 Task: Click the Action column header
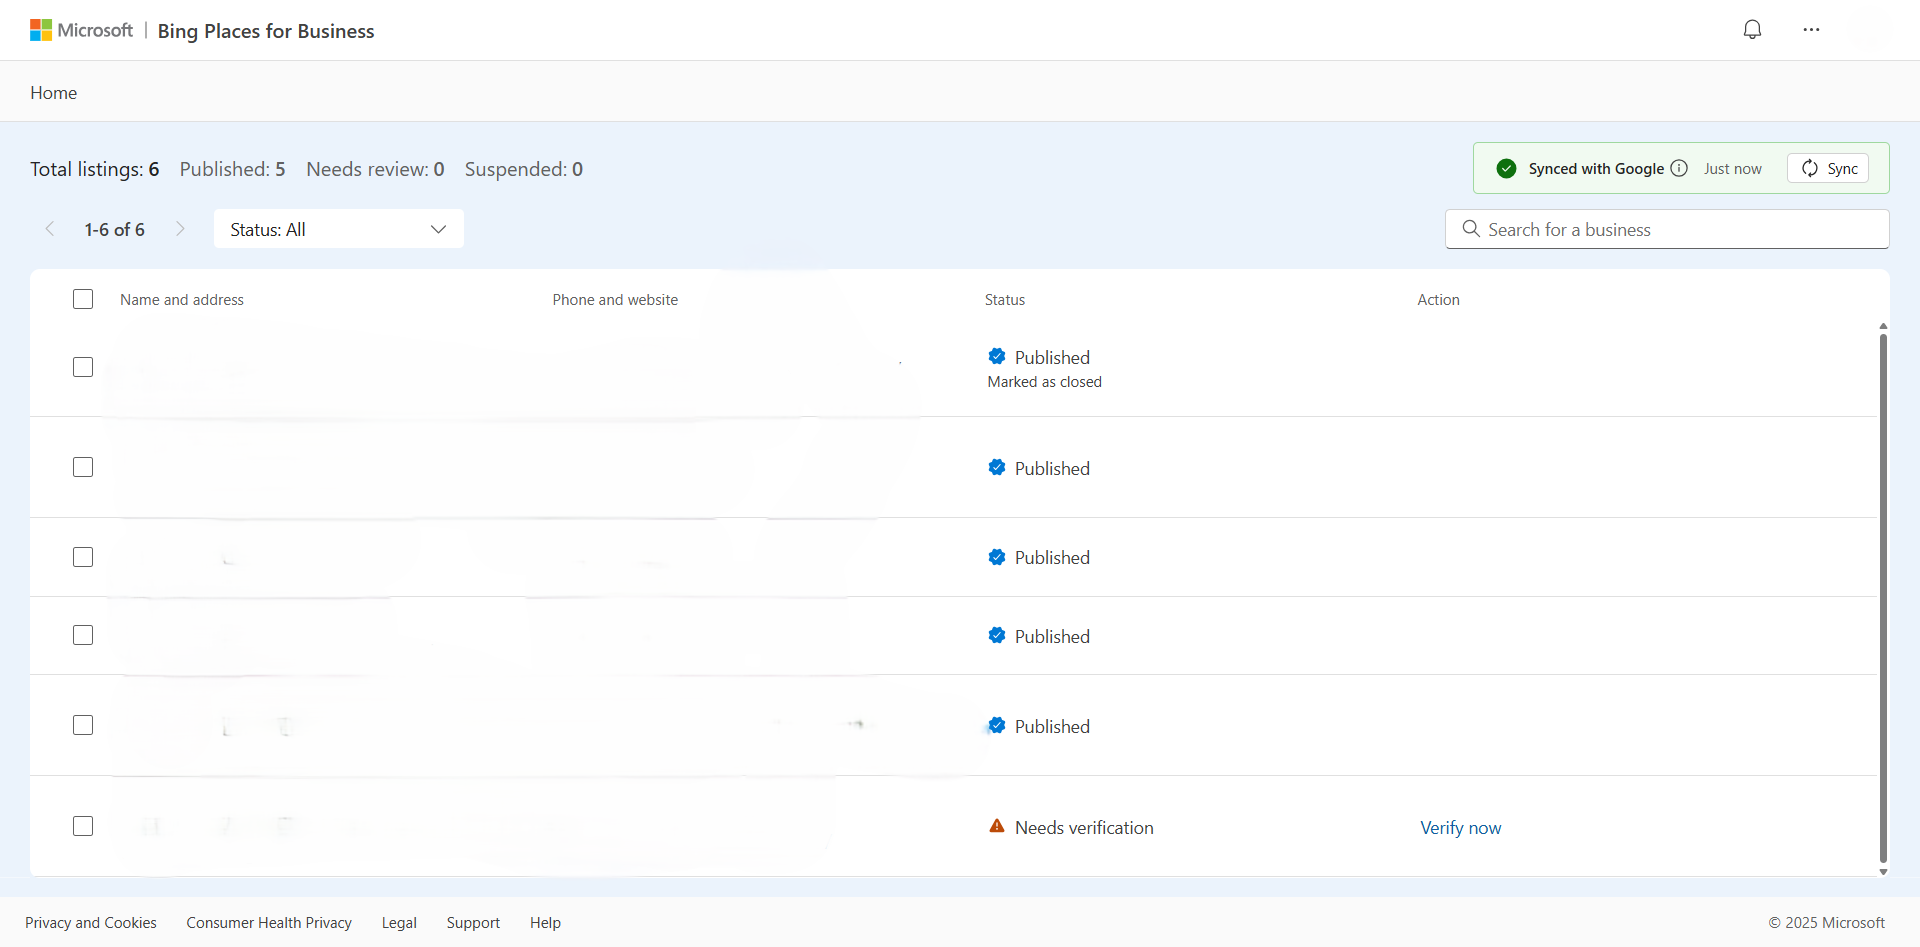coord(1438,299)
